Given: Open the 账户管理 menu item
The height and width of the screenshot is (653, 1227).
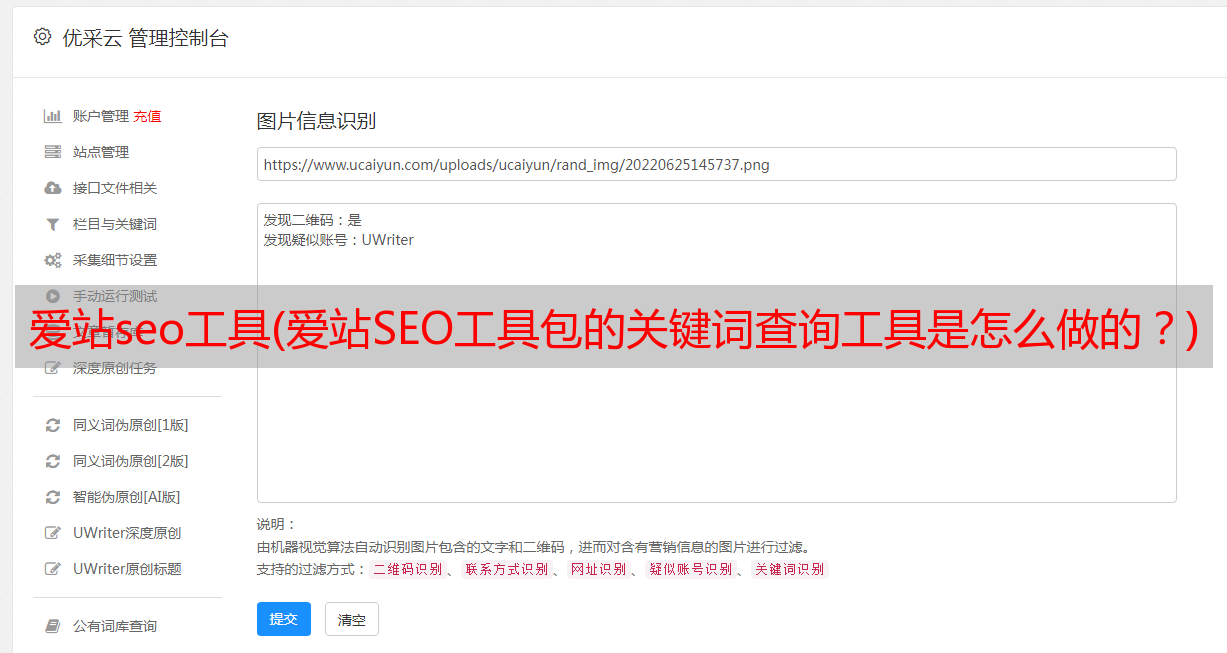Looking at the screenshot, I should click(x=101, y=116).
